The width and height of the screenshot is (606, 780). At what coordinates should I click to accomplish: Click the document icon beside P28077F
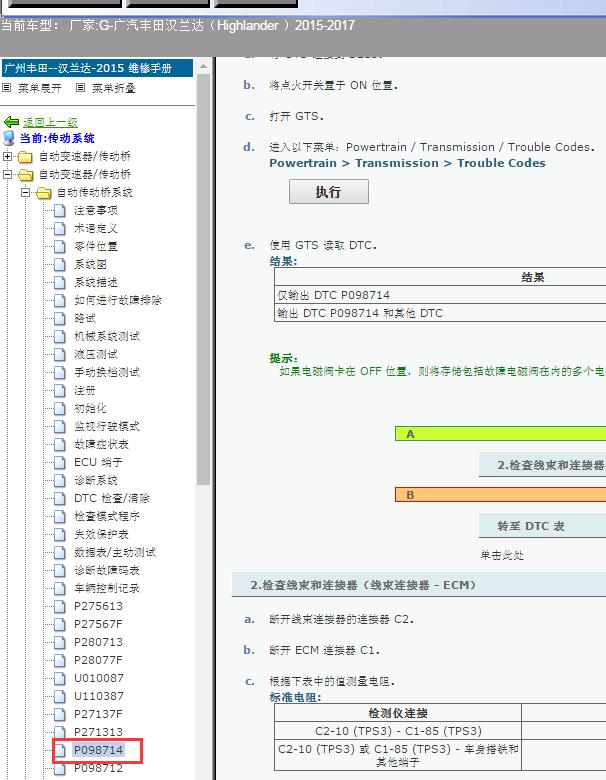[x=60, y=660]
